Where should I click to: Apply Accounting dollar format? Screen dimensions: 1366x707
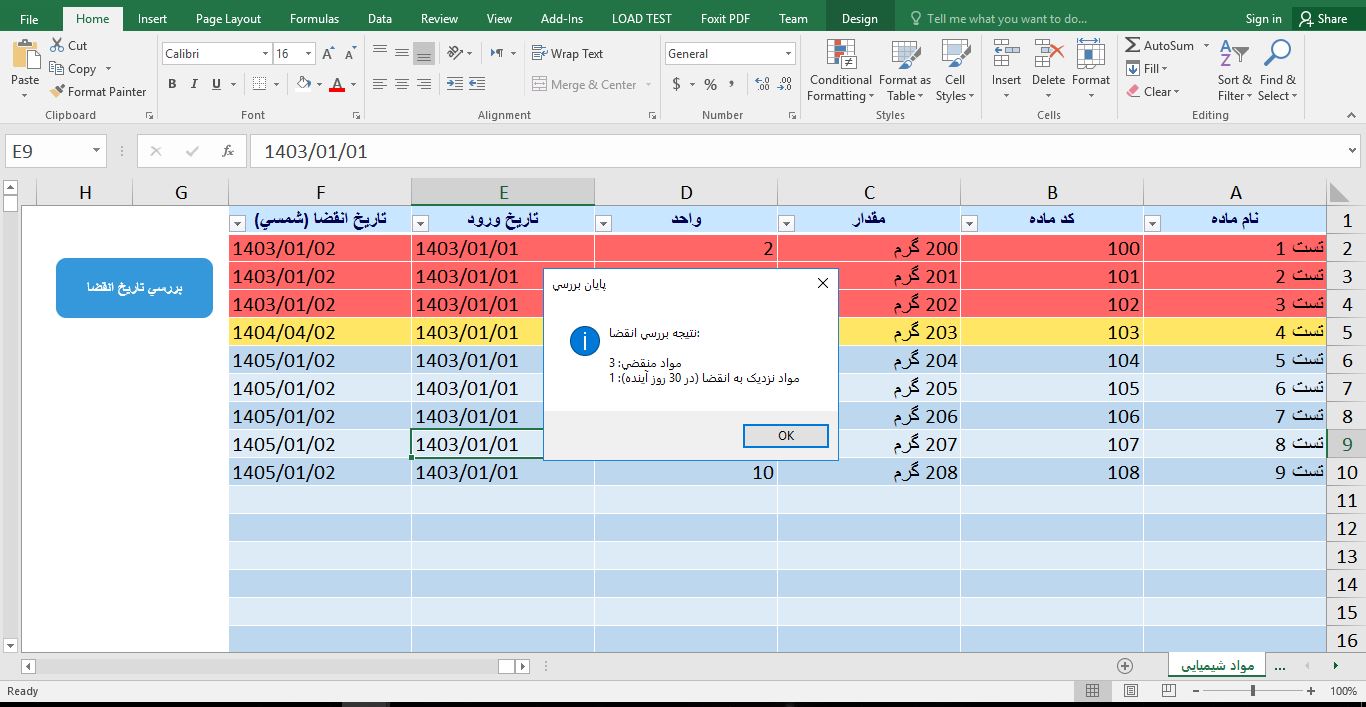[677, 84]
